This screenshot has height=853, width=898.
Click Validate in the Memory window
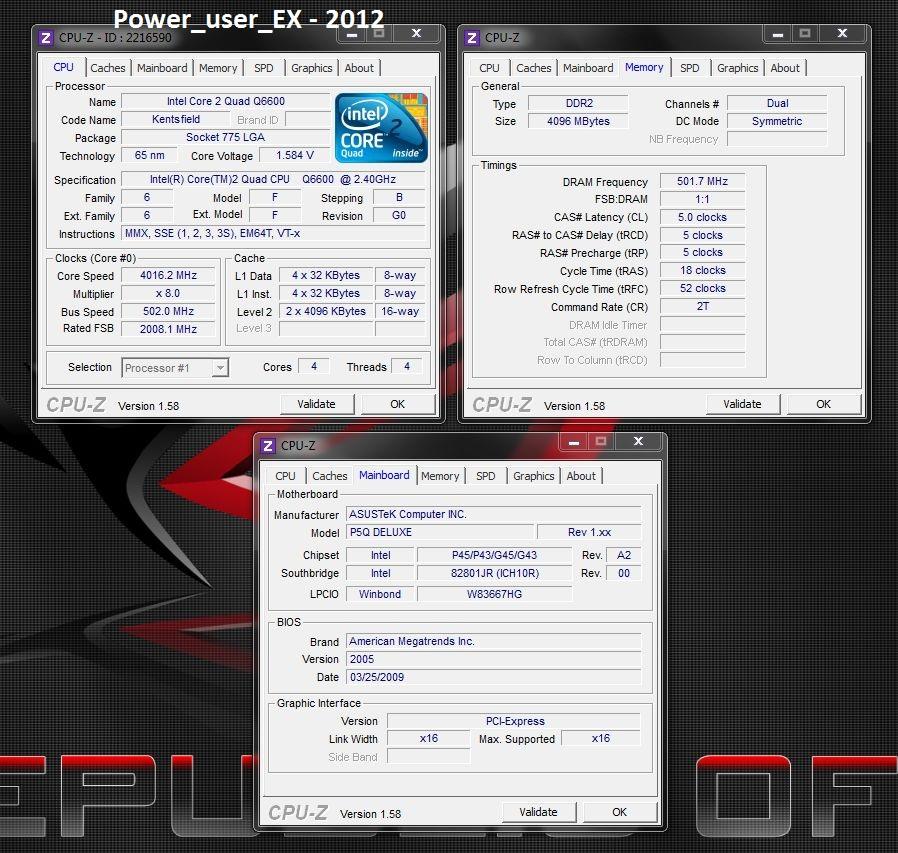pyautogui.click(x=743, y=404)
